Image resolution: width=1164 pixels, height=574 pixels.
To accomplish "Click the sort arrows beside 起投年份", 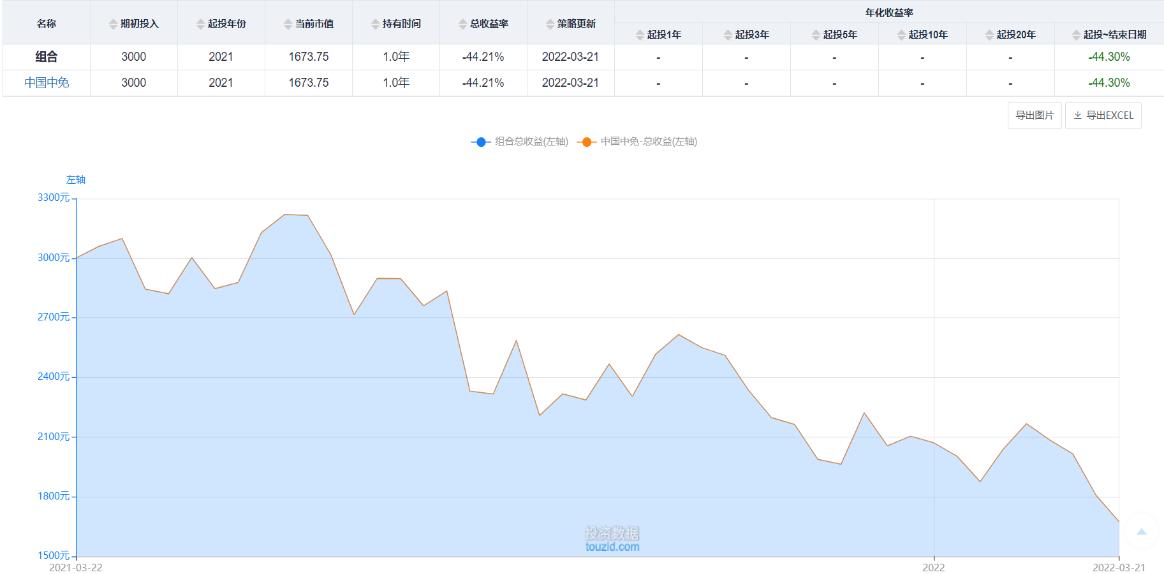I will point(200,24).
